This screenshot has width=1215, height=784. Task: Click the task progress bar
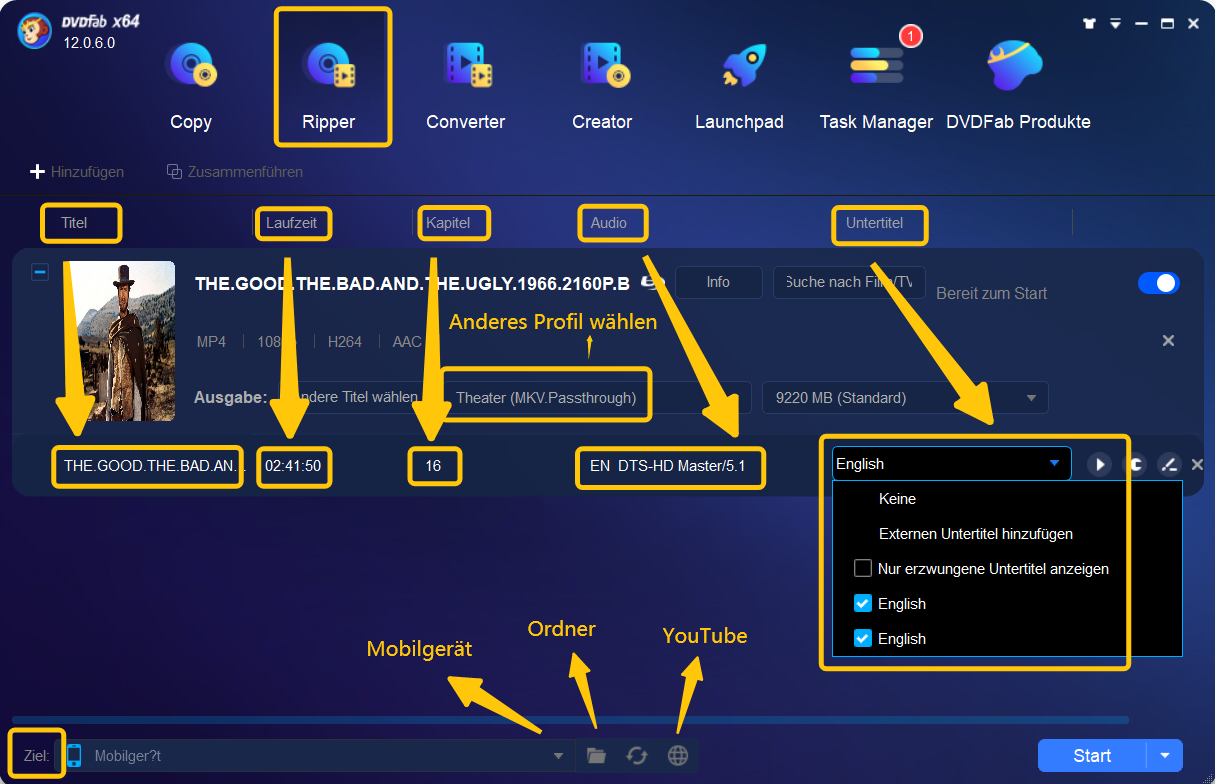click(x=570, y=719)
